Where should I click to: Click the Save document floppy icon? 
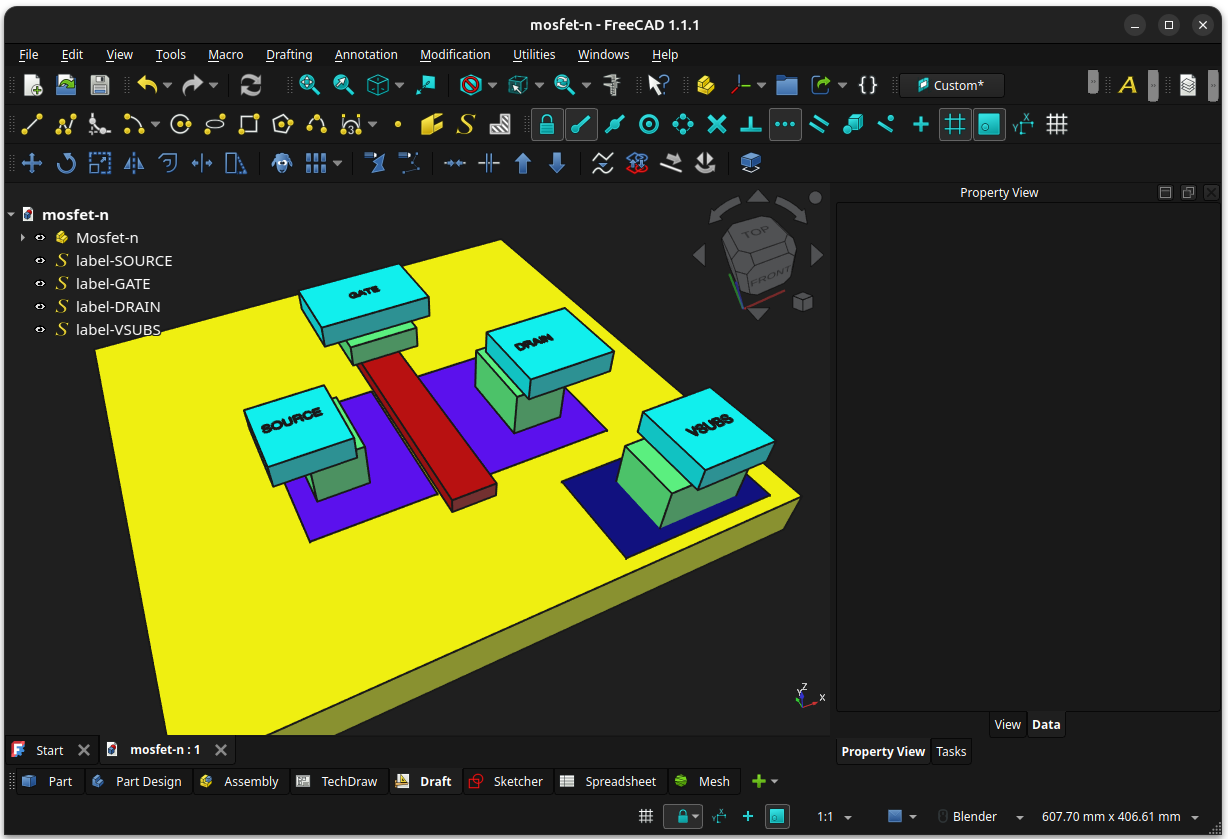(x=99, y=85)
